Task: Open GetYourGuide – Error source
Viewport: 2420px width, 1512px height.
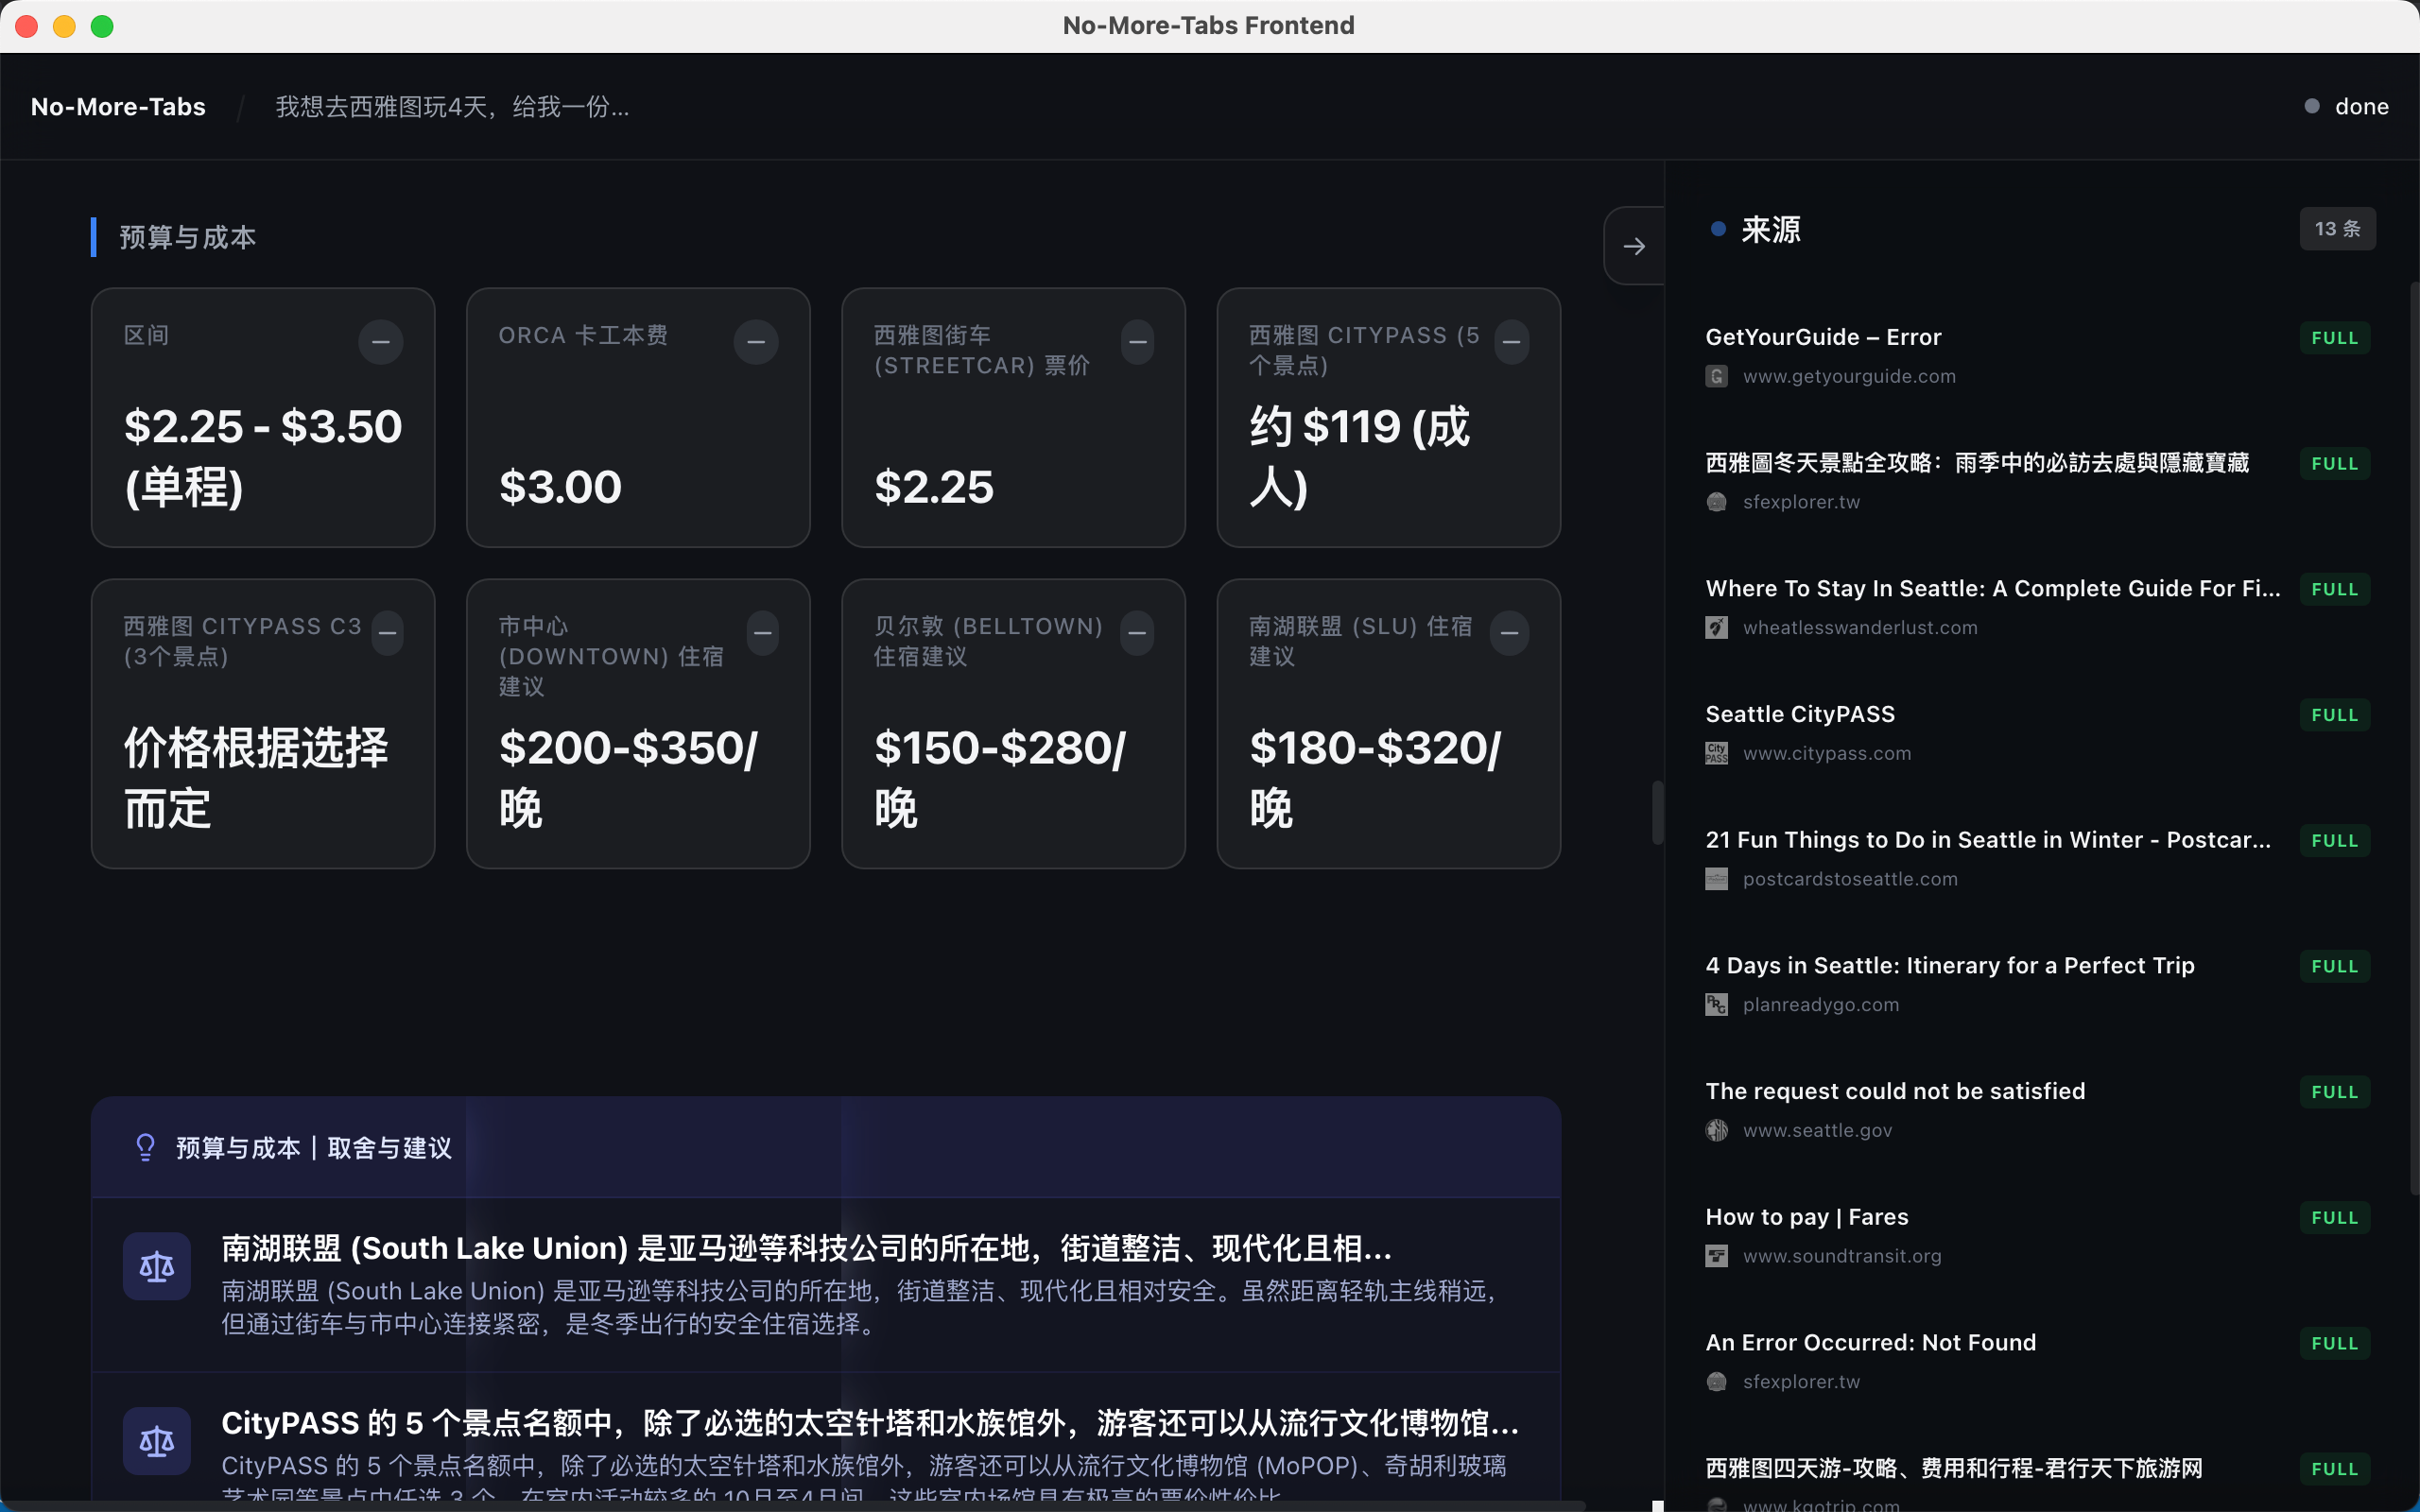Action: (x=1823, y=337)
